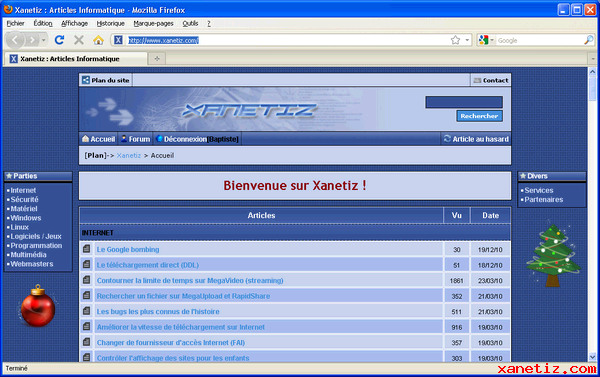Open article Les bugs les plus connus

point(158,312)
